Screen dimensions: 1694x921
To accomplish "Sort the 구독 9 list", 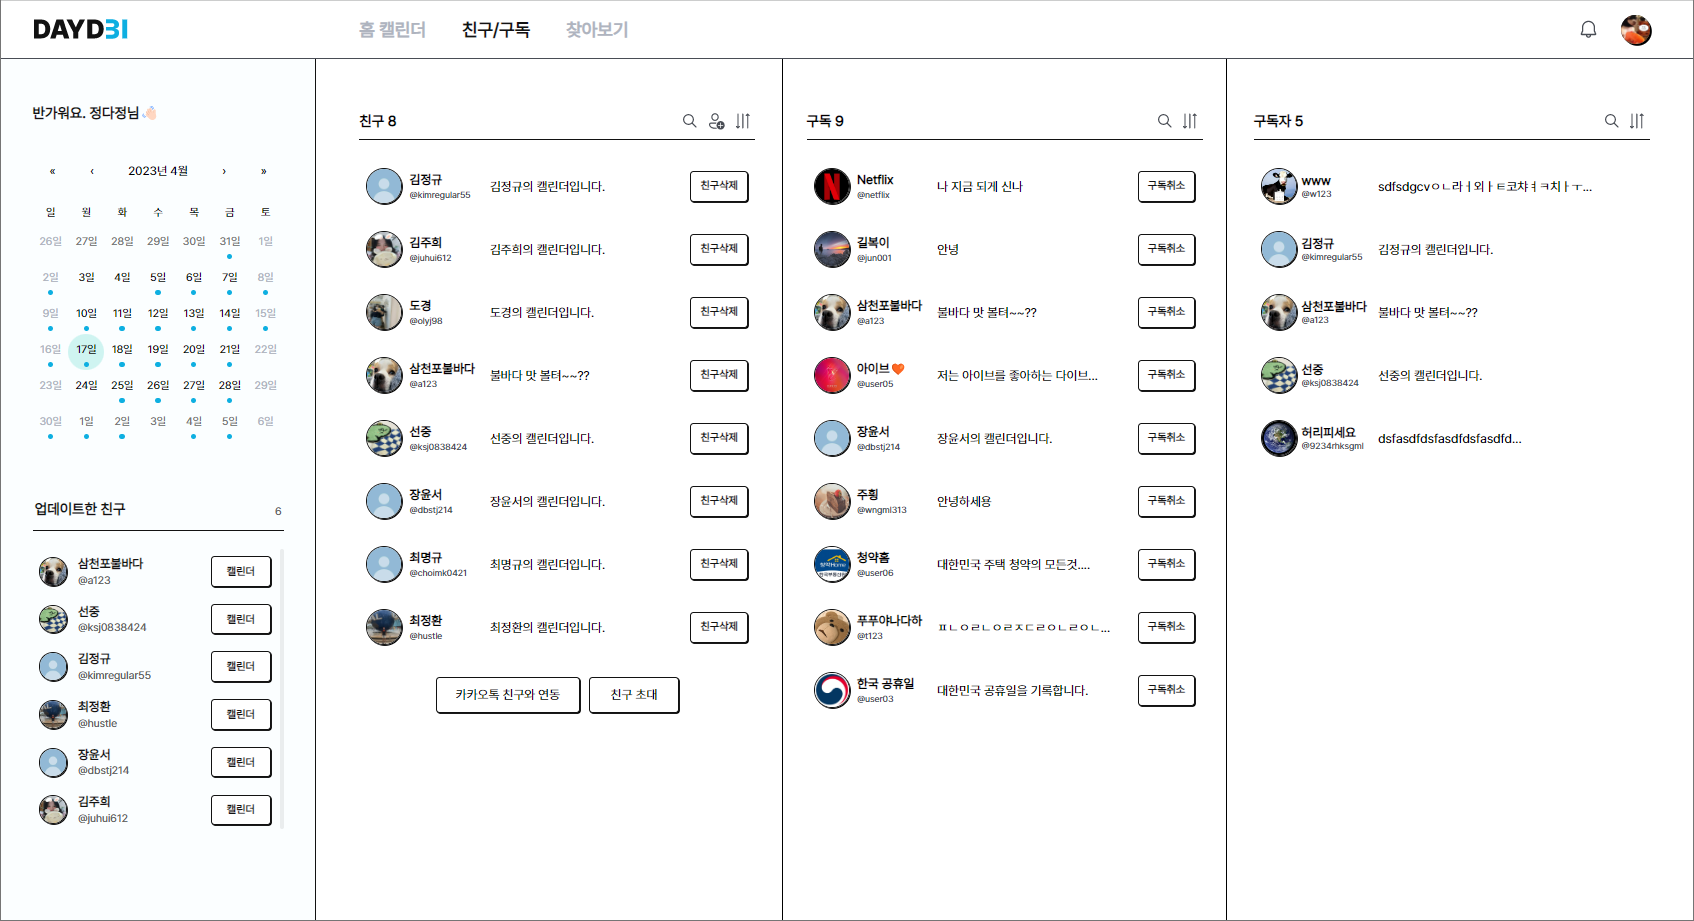I will pos(1190,121).
